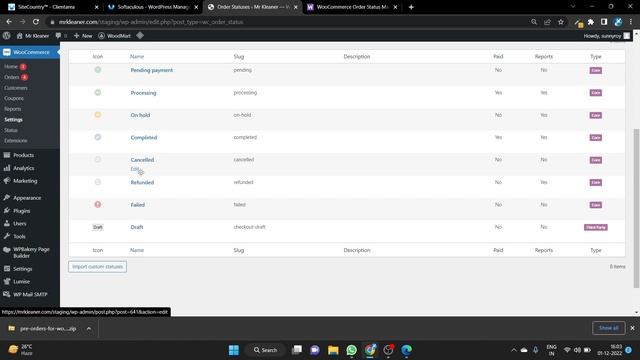Screen dimensions: 640x360
Task: Open WhatsApp from the taskbar
Action: click(x=351, y=350)
